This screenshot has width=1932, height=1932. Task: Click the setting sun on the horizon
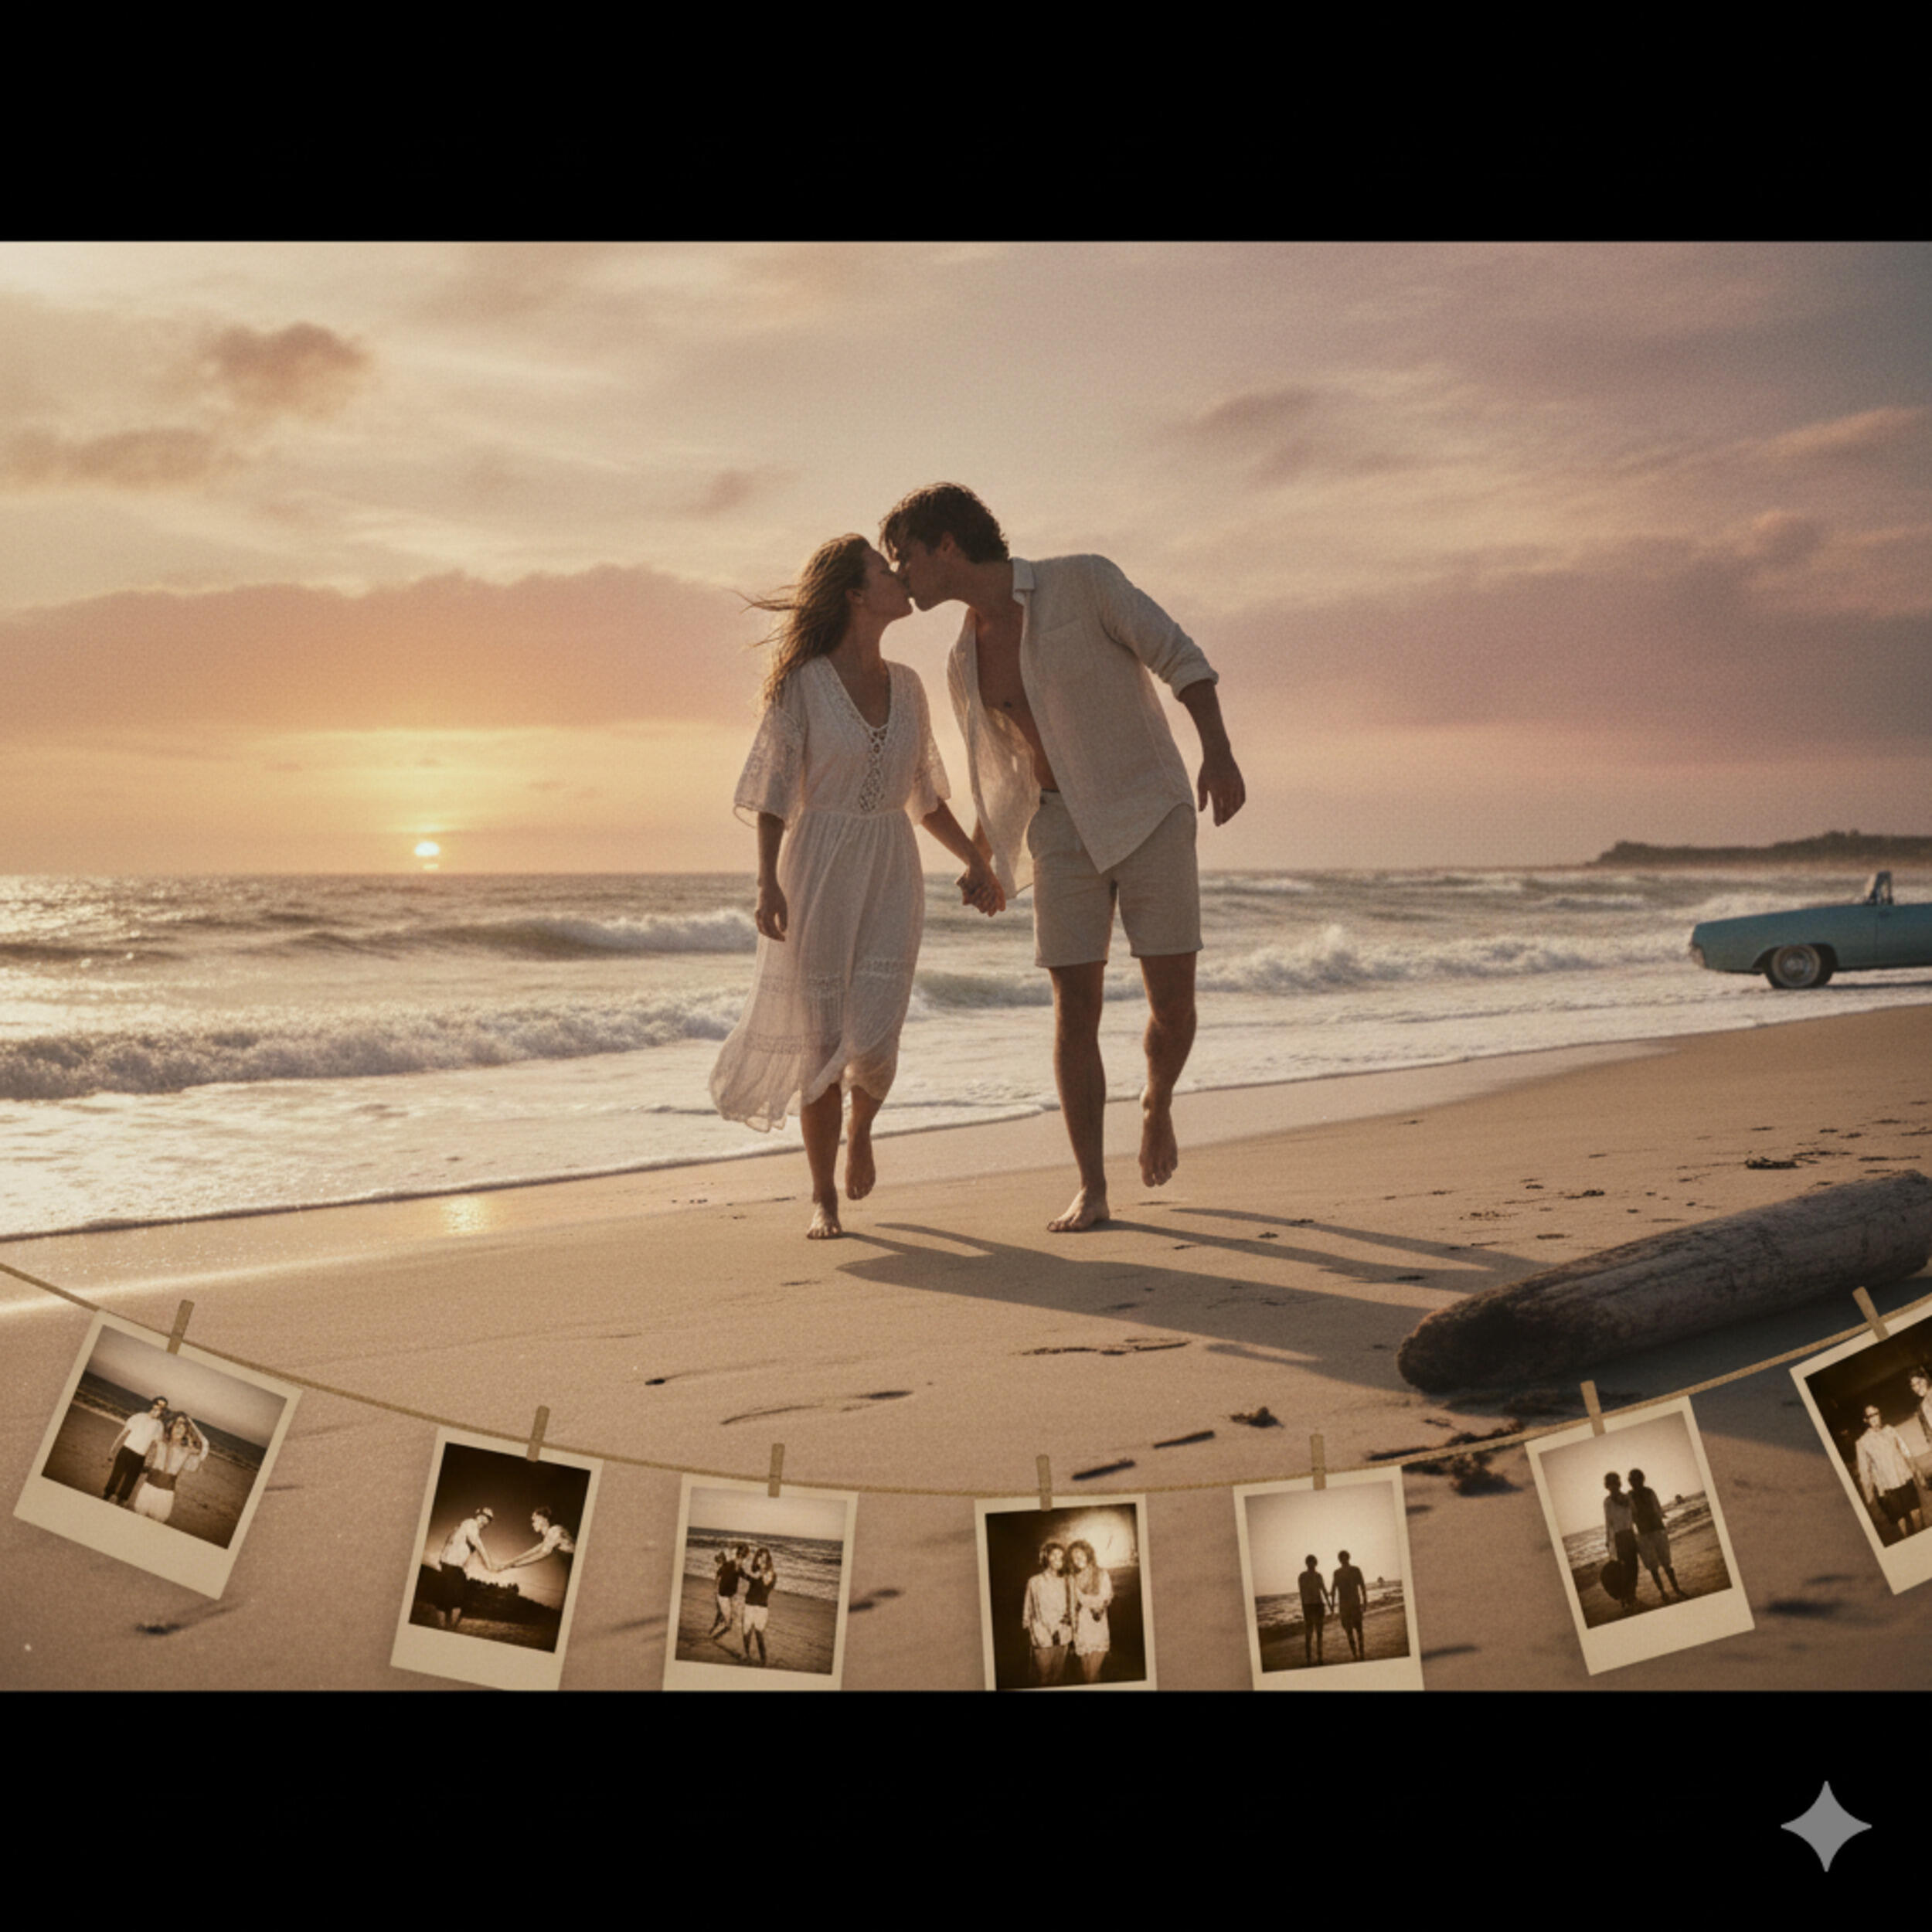427,849
